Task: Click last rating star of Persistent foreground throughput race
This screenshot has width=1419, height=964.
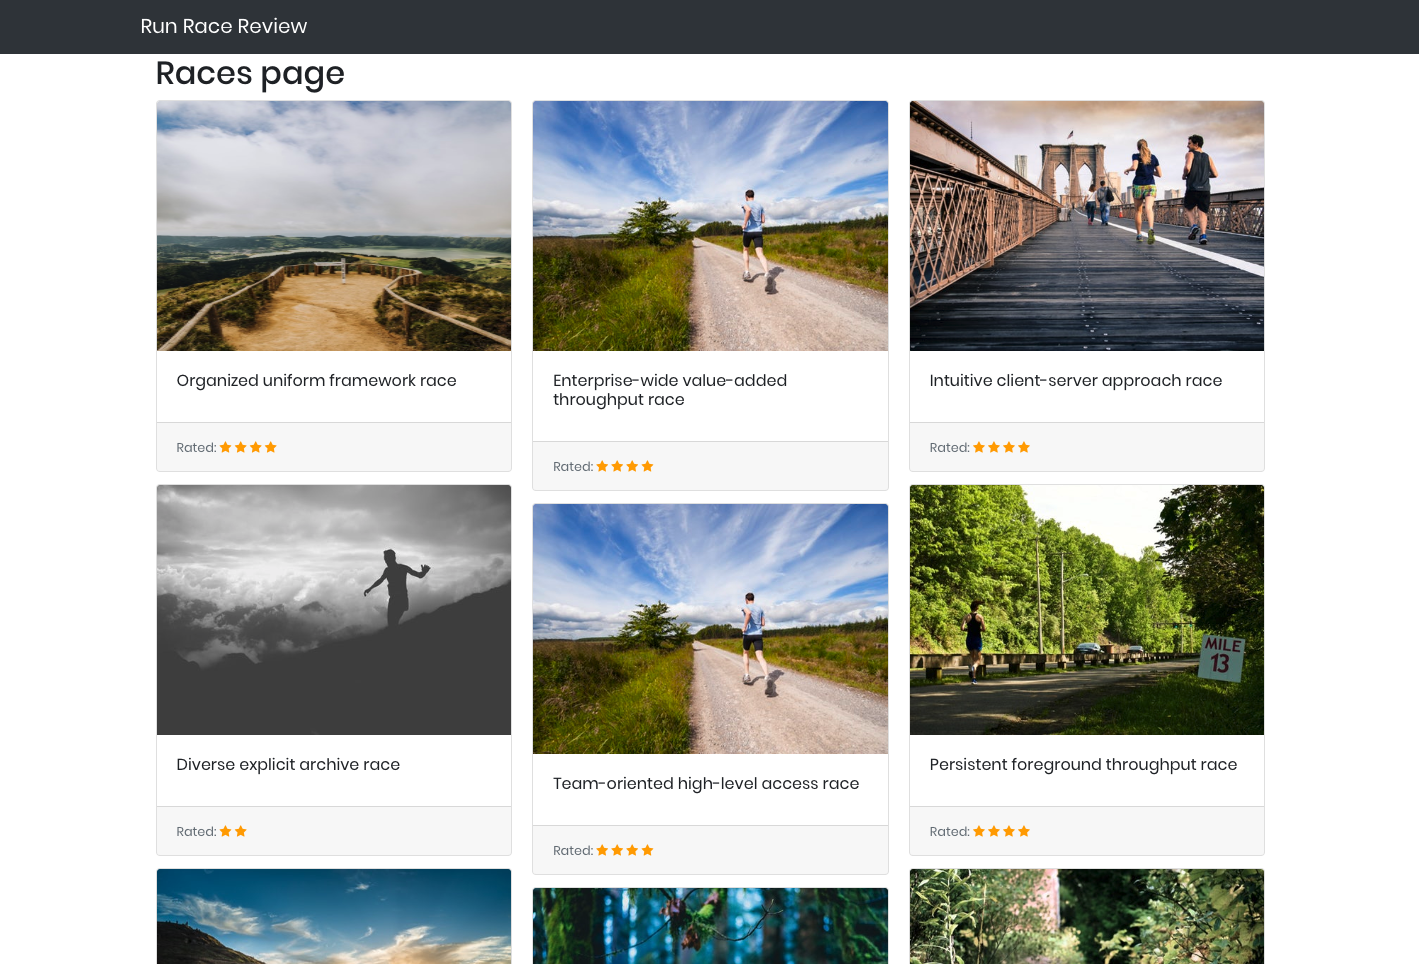Action: 1024,831
